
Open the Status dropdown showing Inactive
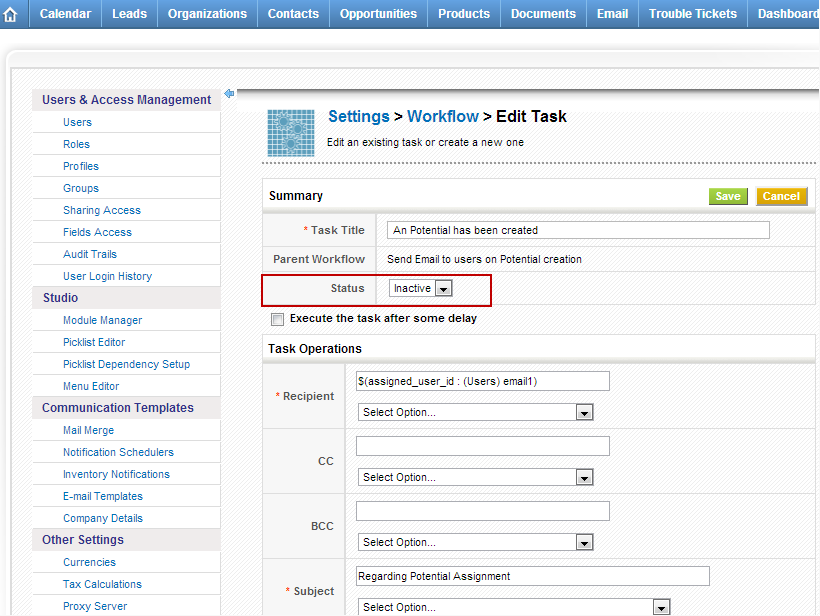[421, 288]
